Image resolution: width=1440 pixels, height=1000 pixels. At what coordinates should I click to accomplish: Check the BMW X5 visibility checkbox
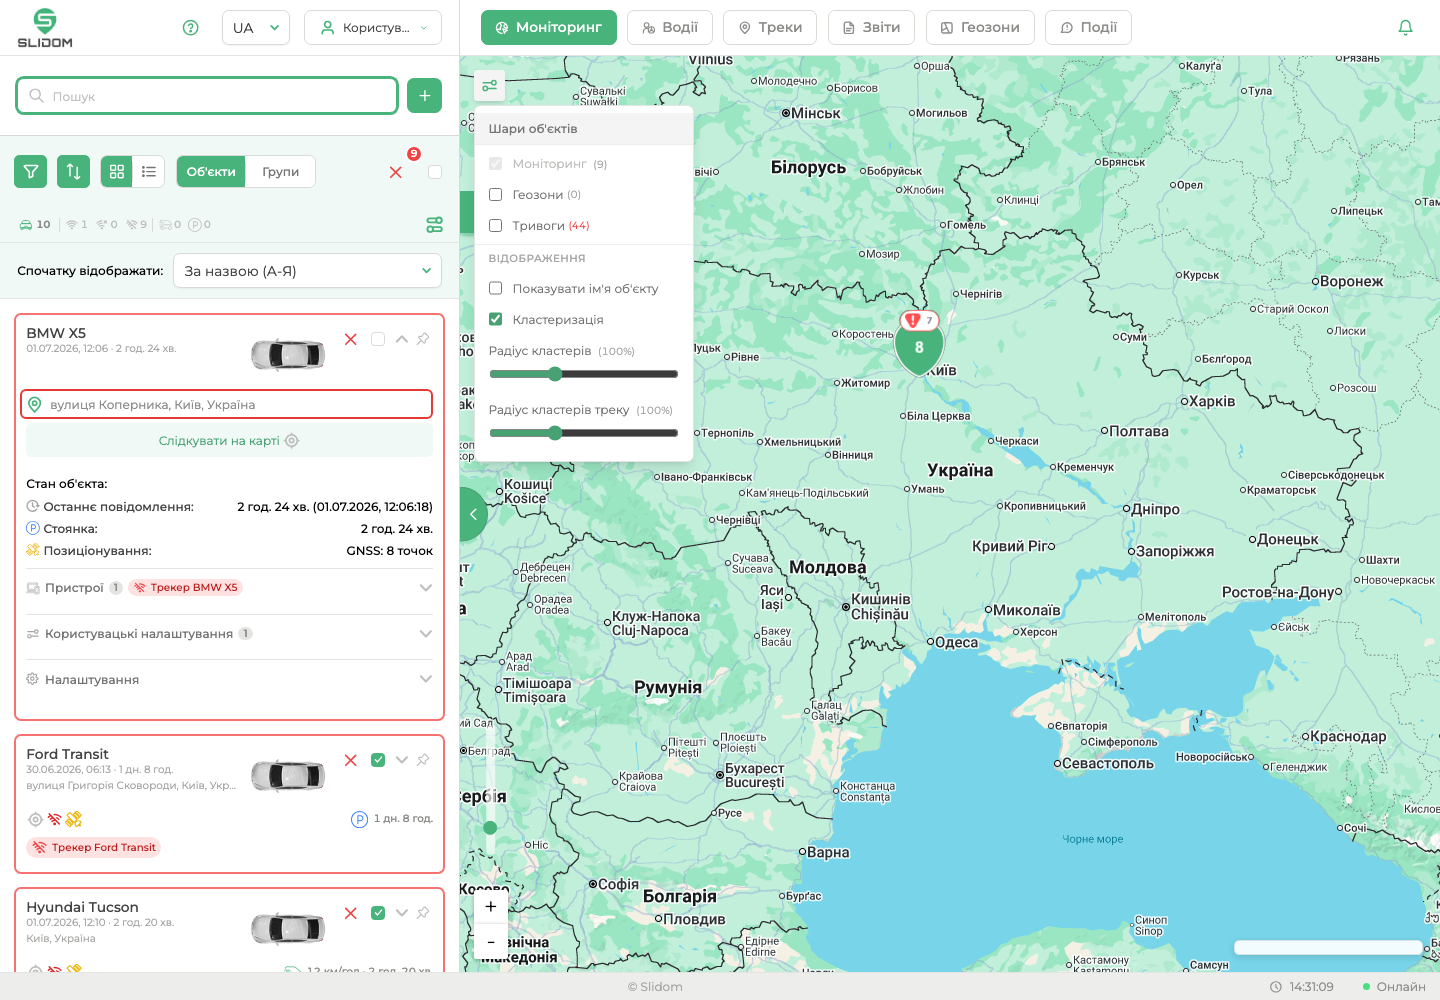378,339
